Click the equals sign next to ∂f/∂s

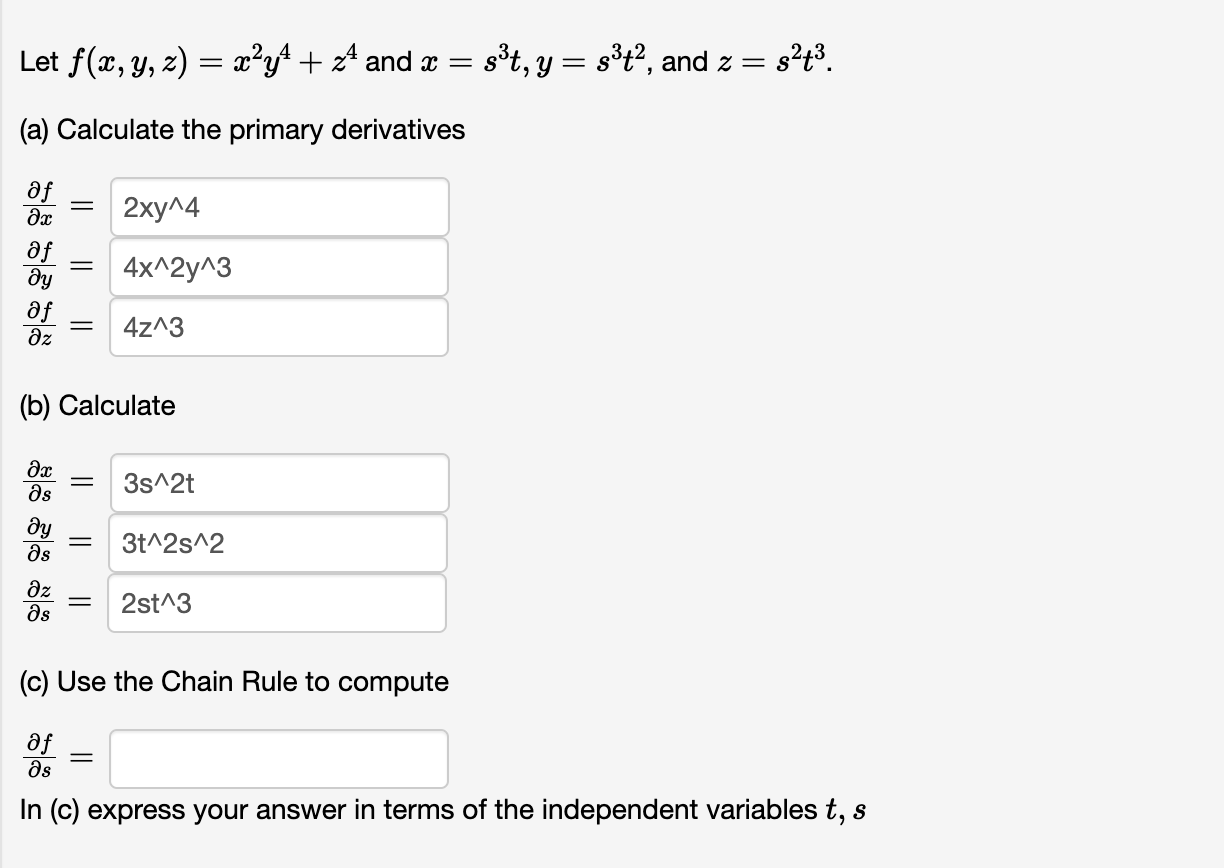click(x=81, y=758)
